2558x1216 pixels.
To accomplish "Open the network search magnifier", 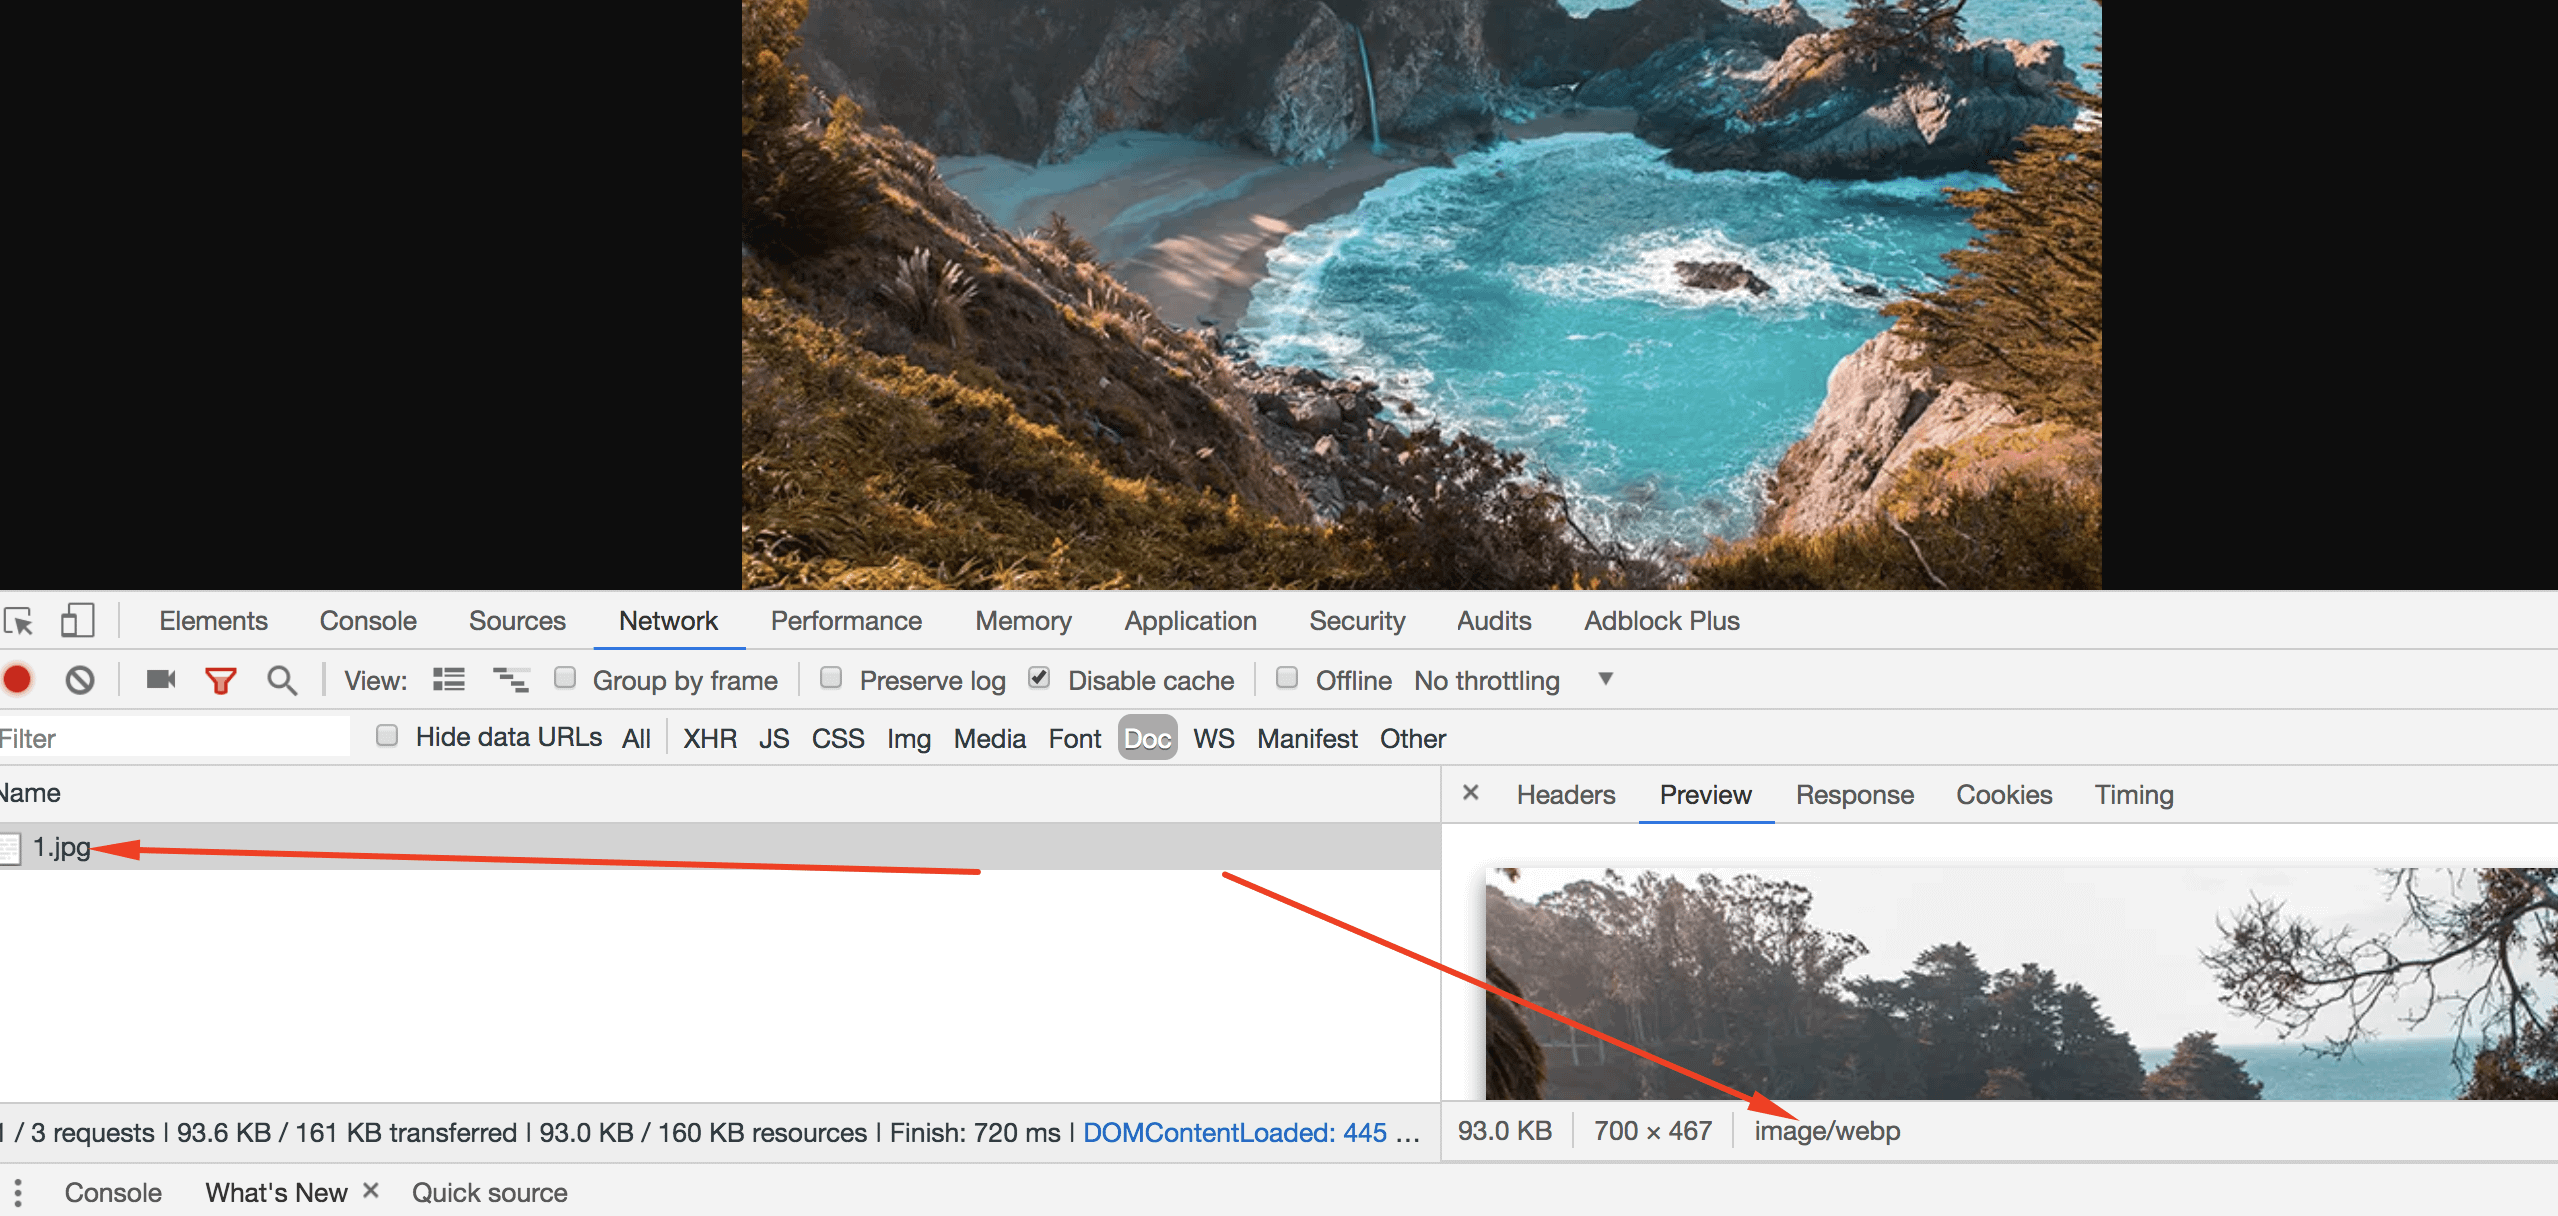I will tap(282, 680).
